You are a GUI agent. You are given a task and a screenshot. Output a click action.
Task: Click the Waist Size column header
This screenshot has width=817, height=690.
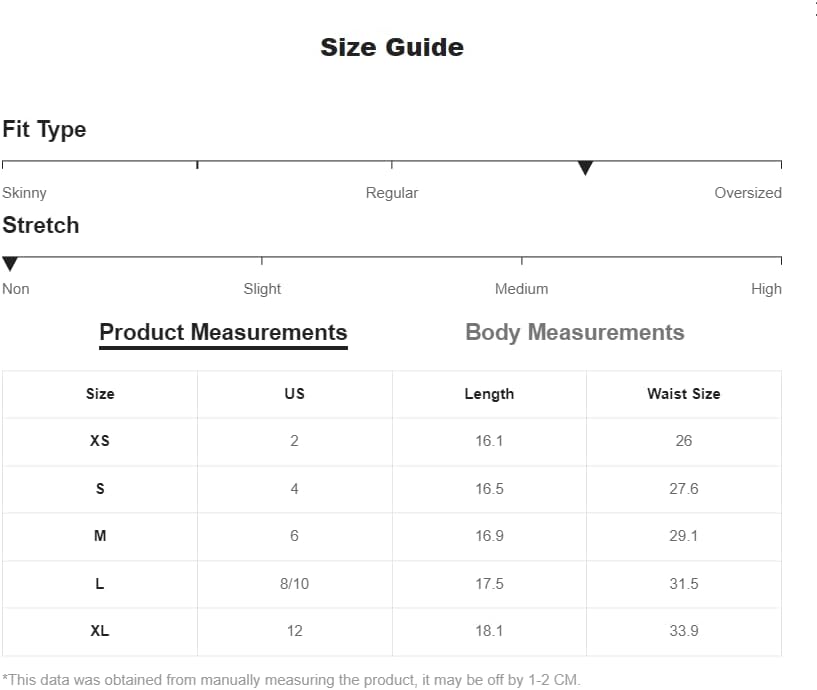tap(684, 394)
